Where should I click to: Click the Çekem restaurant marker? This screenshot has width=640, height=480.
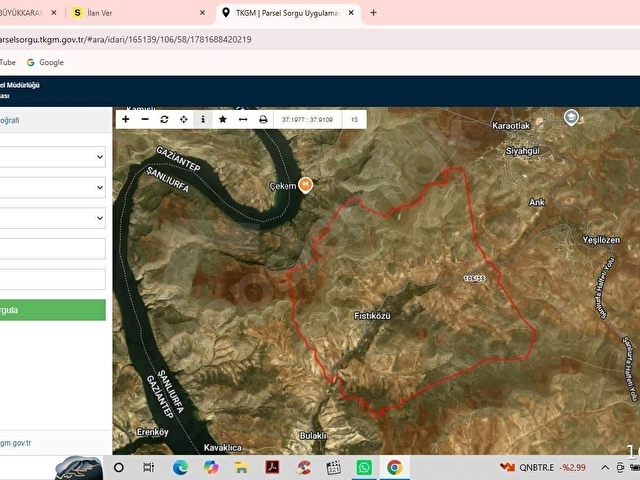point(305,185)
